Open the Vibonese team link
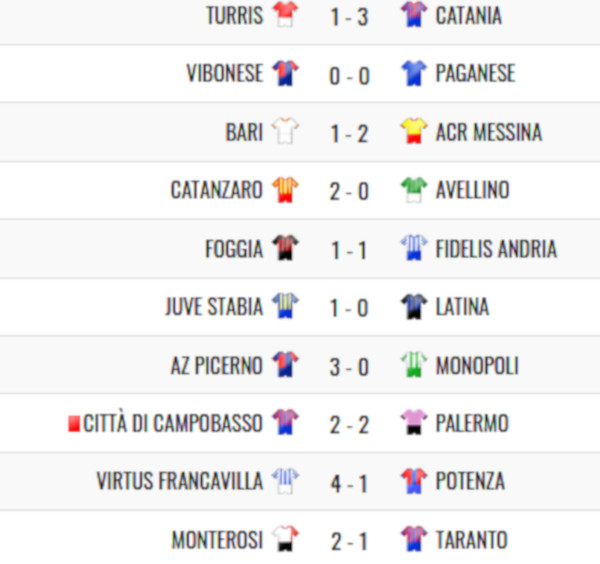This screenshot has width=600, height=564. (224, 73)
